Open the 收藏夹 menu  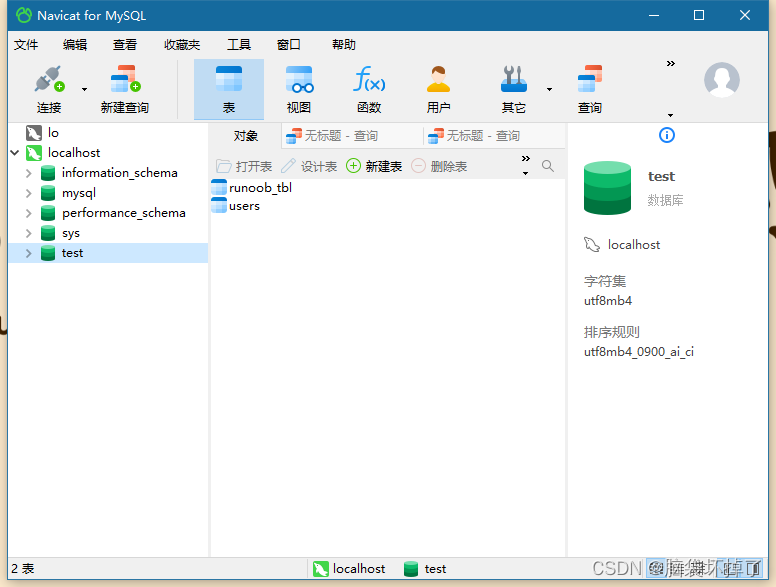(182, 45)
